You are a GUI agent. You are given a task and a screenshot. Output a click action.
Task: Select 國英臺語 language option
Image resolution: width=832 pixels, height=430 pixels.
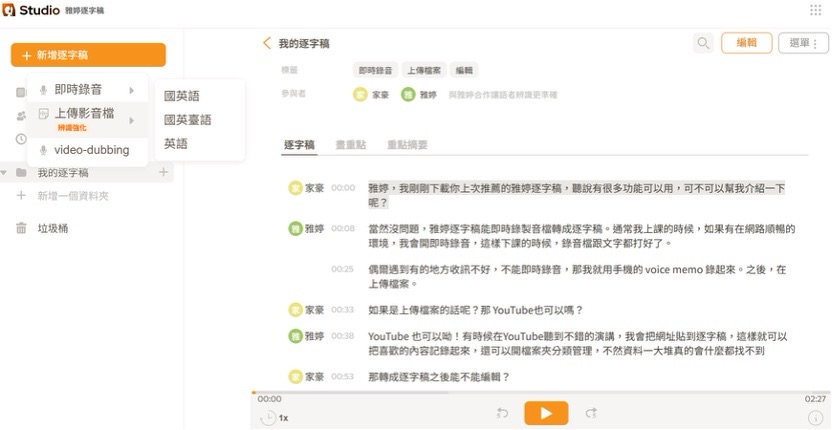click(x=187, y=120)
